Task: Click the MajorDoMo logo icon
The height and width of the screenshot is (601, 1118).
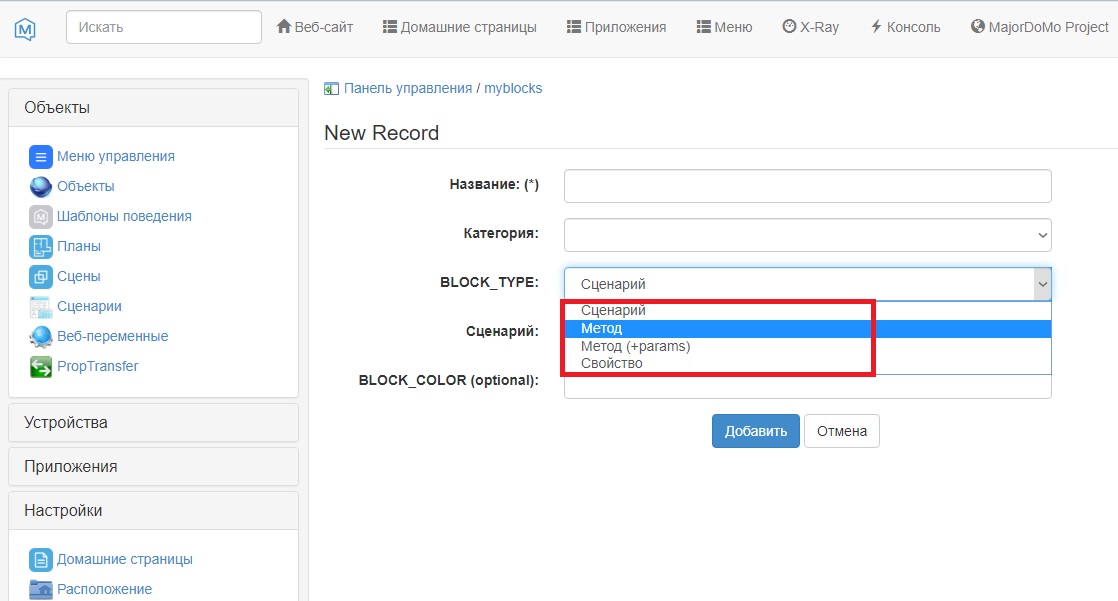Action: (25, 28)
